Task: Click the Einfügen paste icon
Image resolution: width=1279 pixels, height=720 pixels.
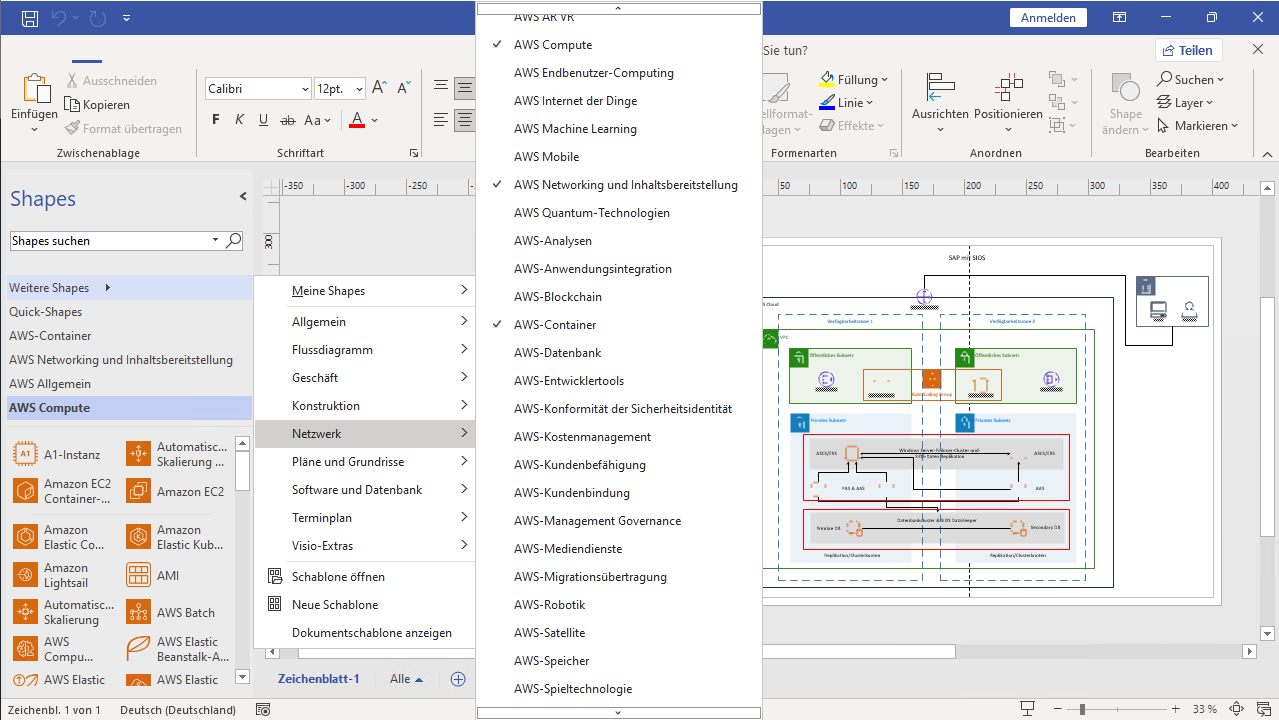Action: point(34,92)
